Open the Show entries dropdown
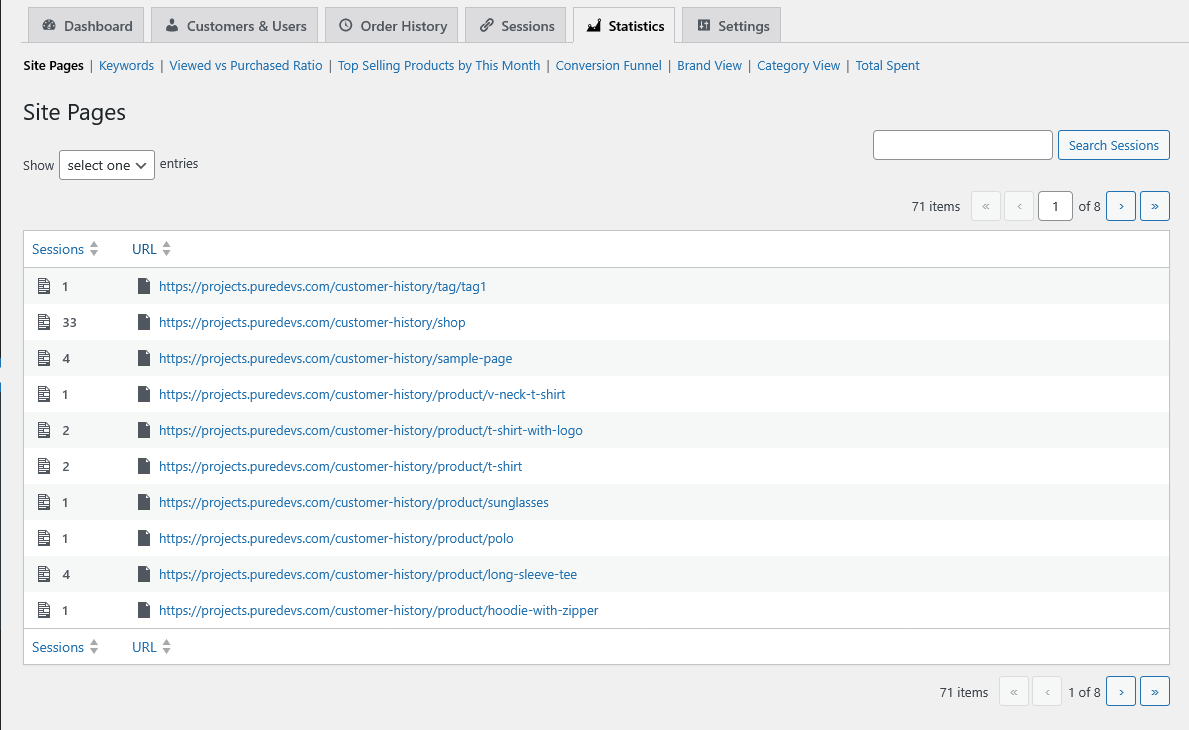Viewport: 1189px width, 730px height. click(x=107, y=165)
